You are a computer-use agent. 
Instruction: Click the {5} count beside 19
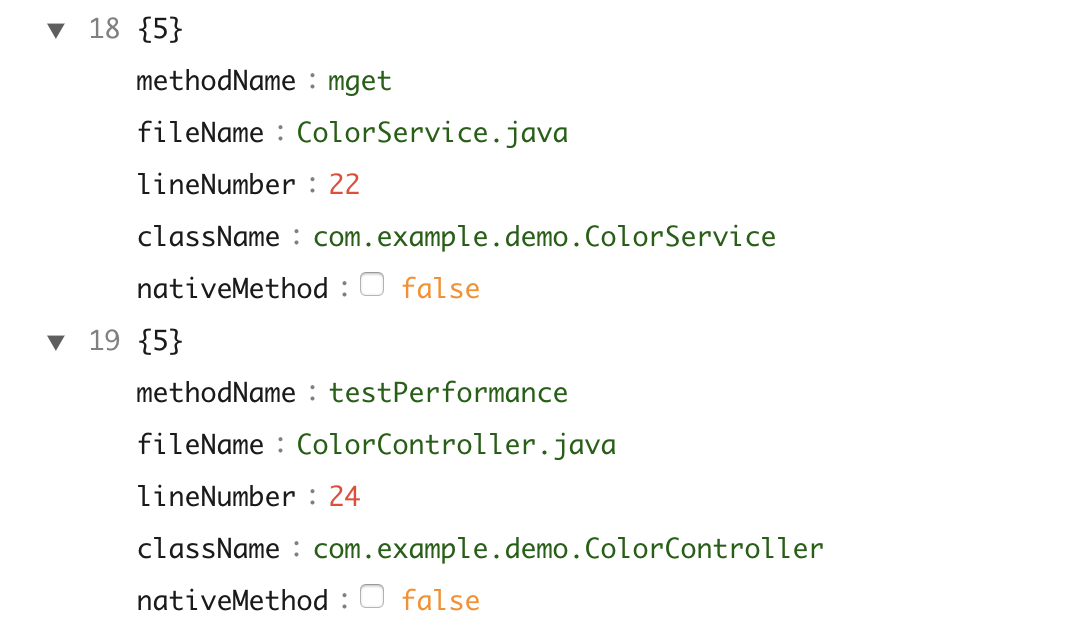pyautogui.click(x=160, y=341)
